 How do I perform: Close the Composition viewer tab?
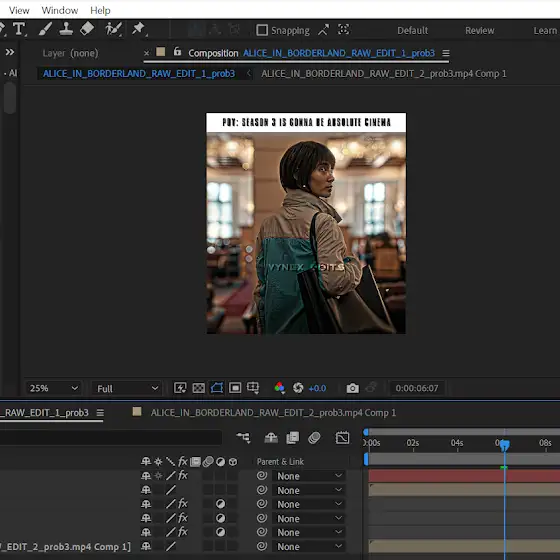click(146, 53)
